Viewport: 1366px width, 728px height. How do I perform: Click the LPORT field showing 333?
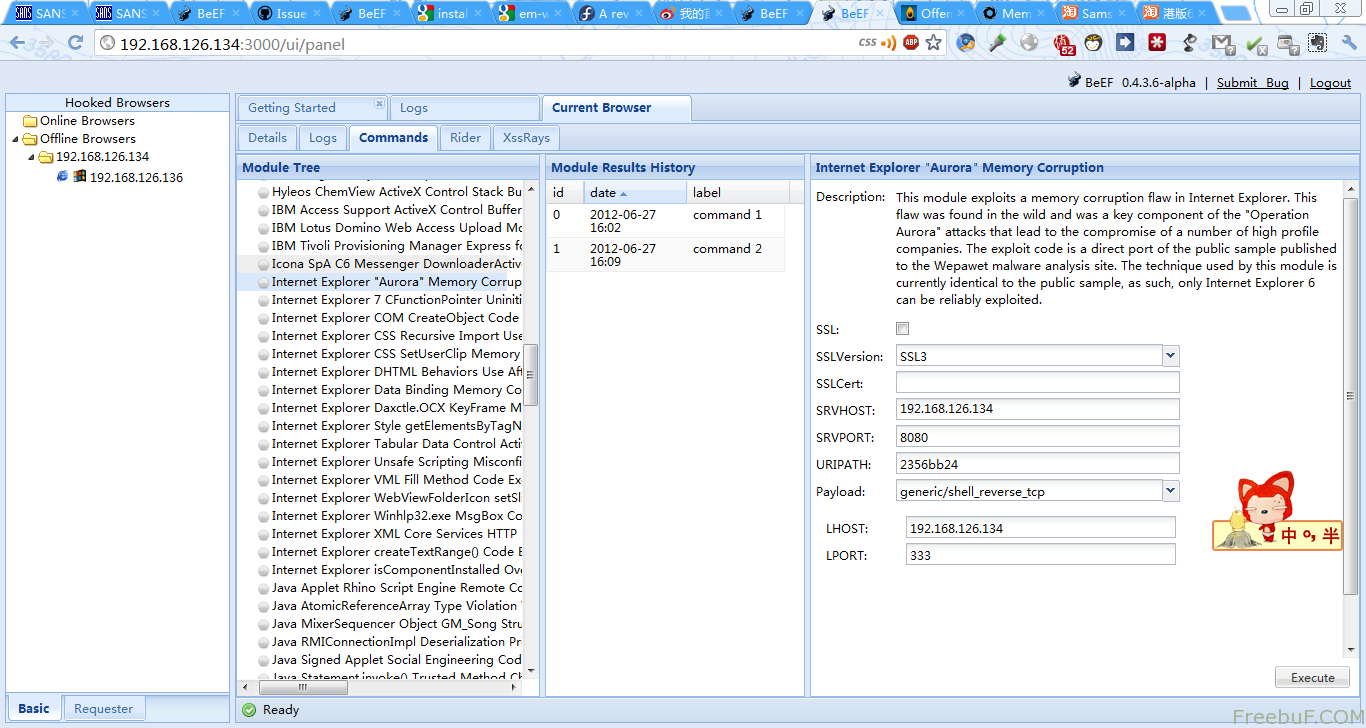[x=1041, y=555]
